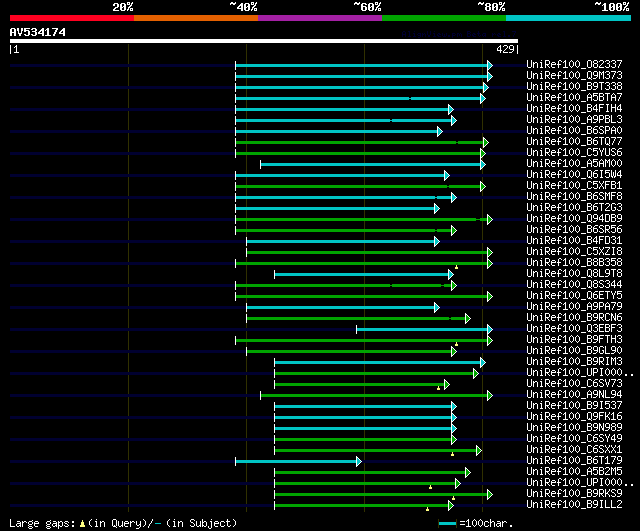Click the arrowhead ending the UniRef100_B9RKS9 bar
The width and height of the screenshot is (640, 531).
490,495
